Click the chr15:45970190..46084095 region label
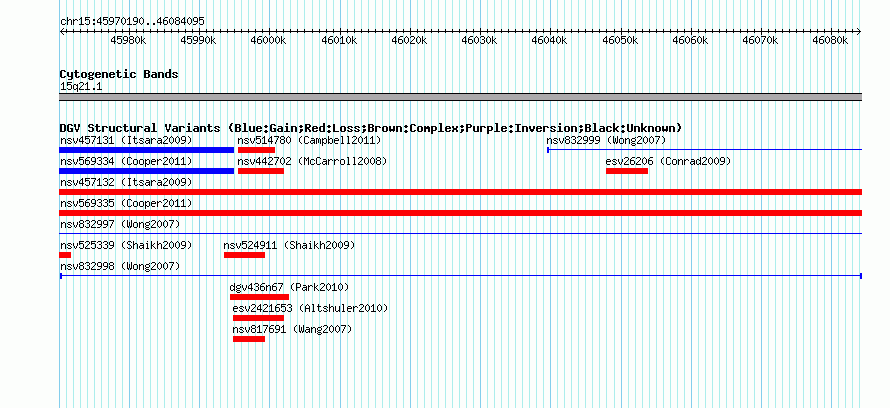This screenshot has height=408, width=890. click(x=132, y=22)
